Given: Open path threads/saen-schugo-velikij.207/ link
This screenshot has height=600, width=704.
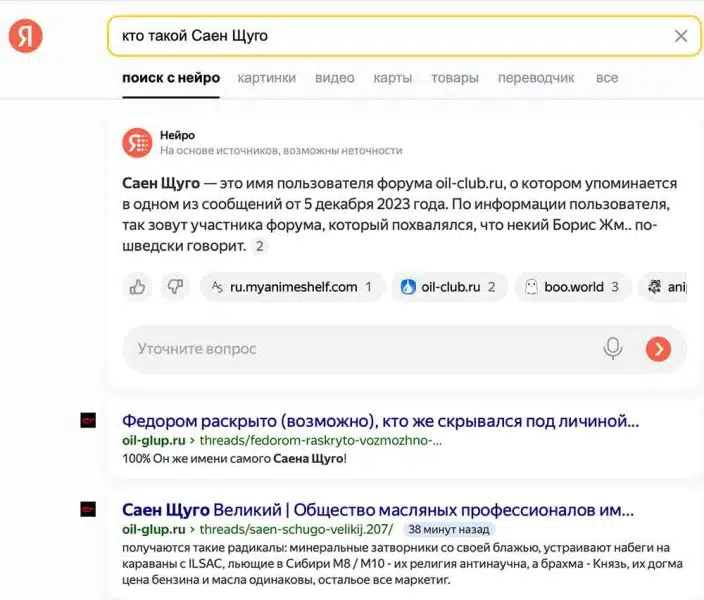Looking at the screenshot, I should coord(296,529).
